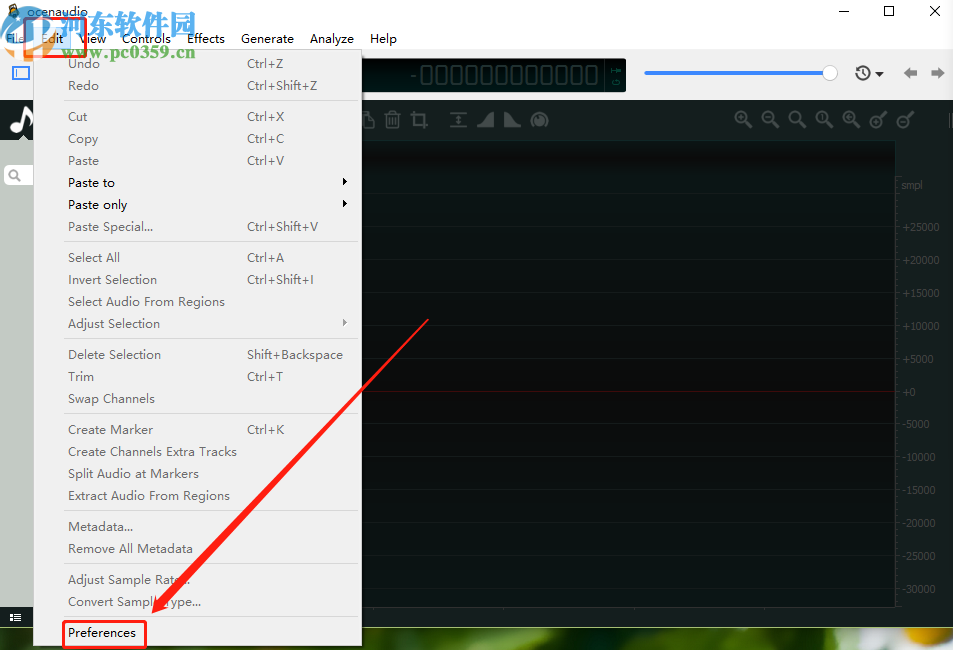Click the +0 amplitude scale label

[x=909, y=392]
